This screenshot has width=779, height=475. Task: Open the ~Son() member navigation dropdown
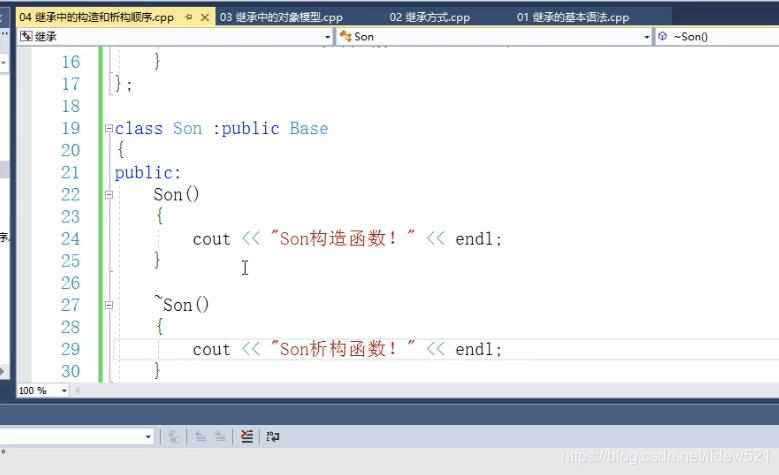click(717, 37)
